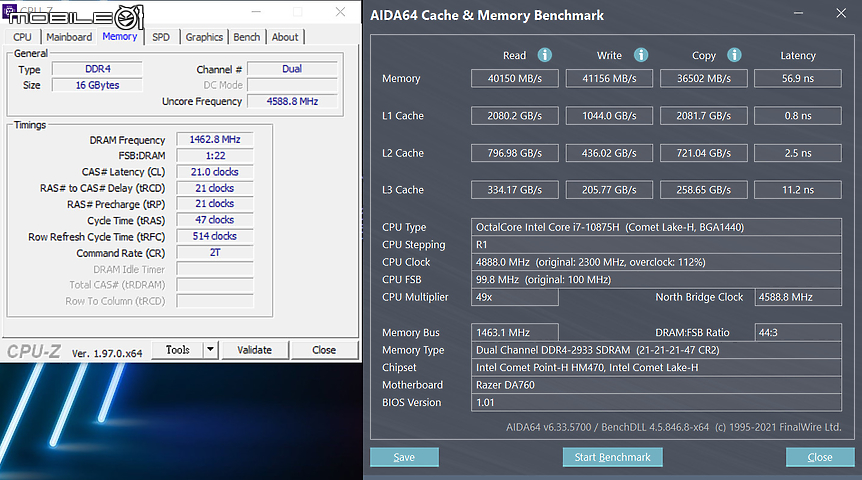The width and height of the screenshot is (862, 480).
Task: Select the Memory tab in CPU-Z
Action: coord(119,36)
